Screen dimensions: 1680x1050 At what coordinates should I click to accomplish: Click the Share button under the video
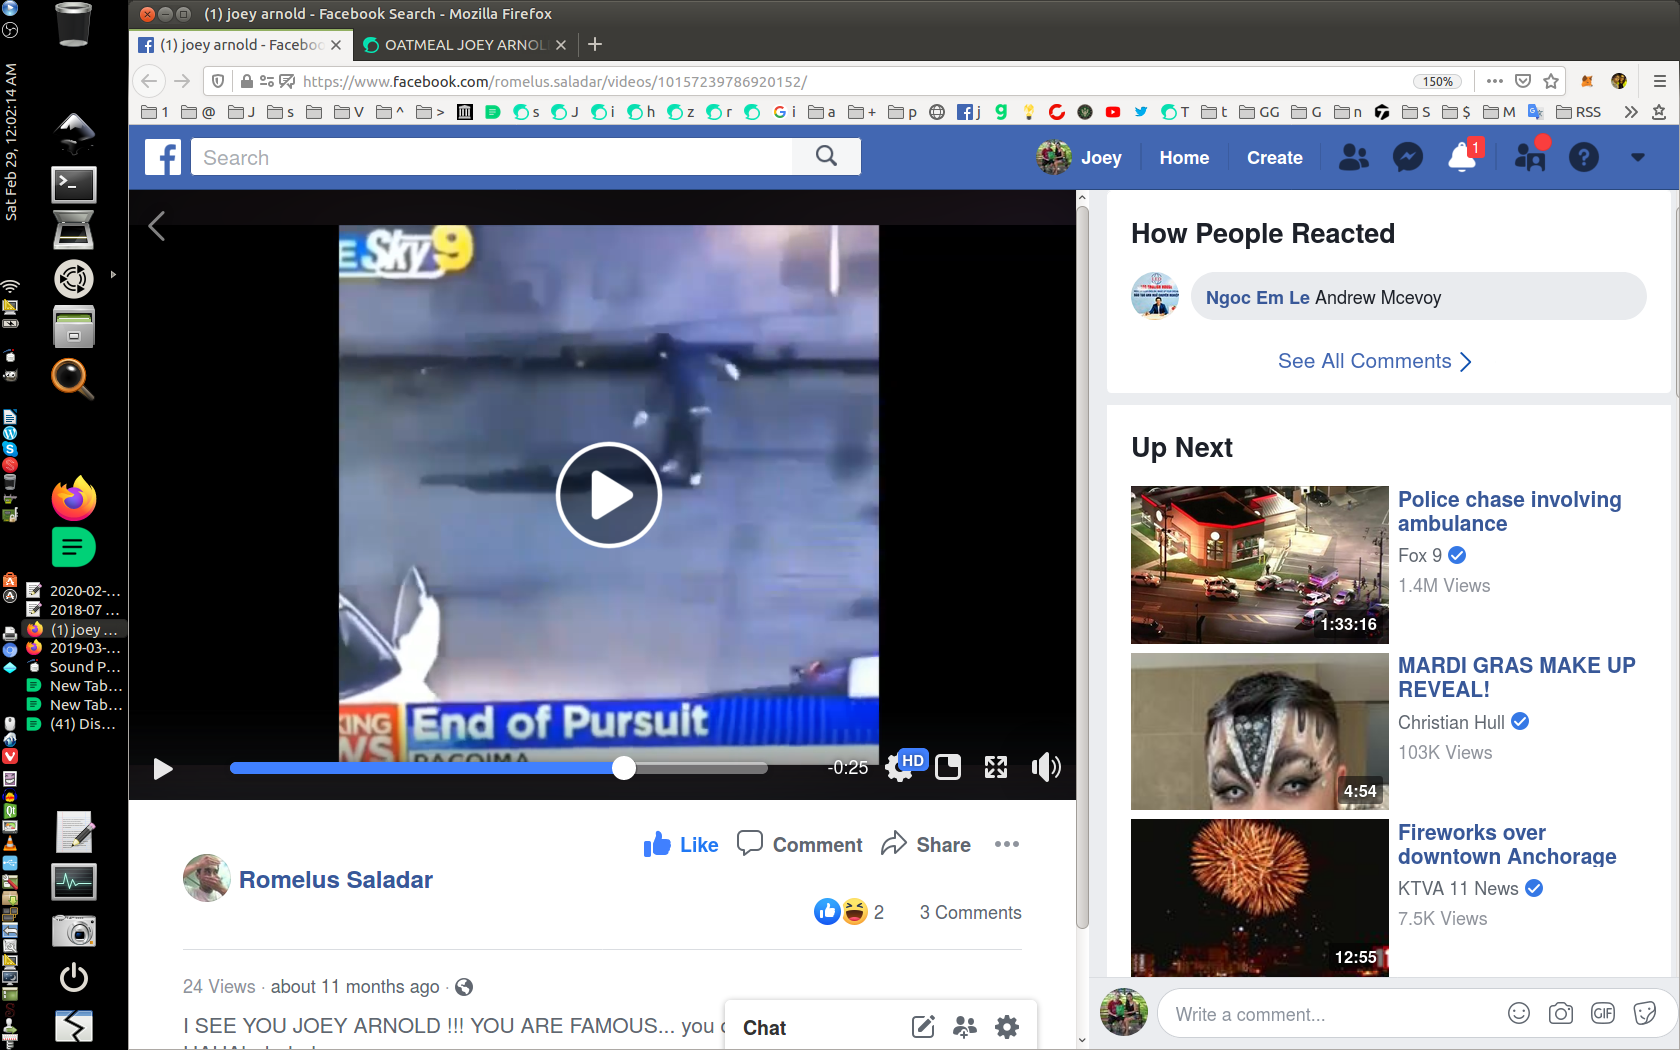tap(925, 844)
